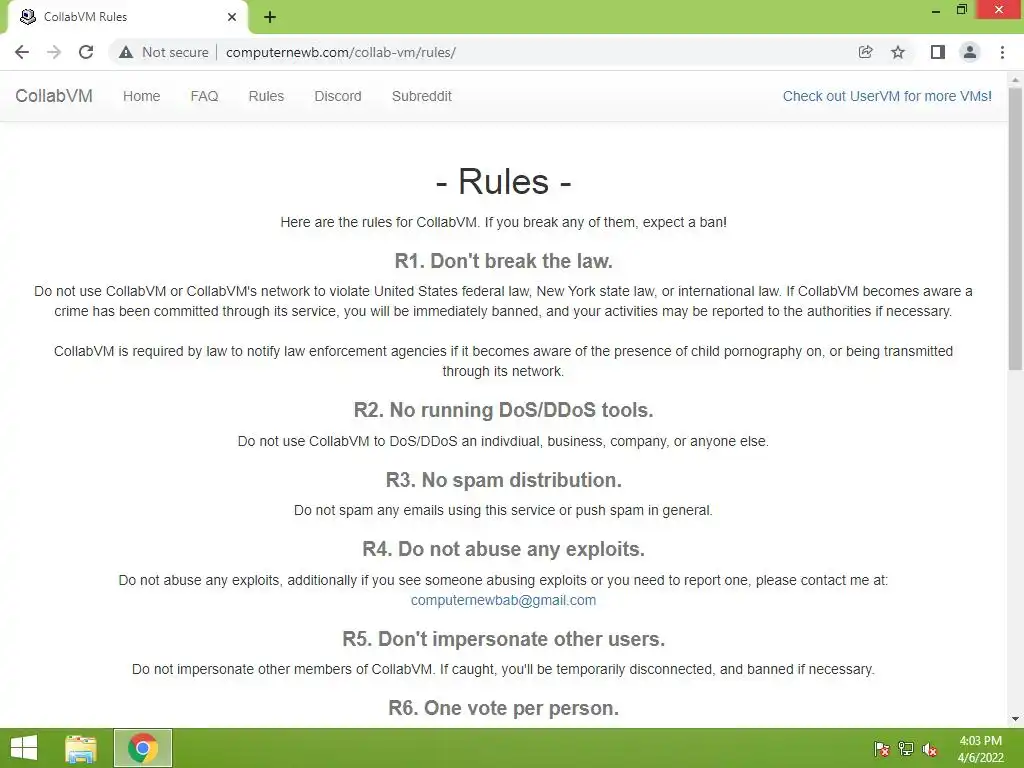Reload the page with the refresh icon

pos(86,52)
